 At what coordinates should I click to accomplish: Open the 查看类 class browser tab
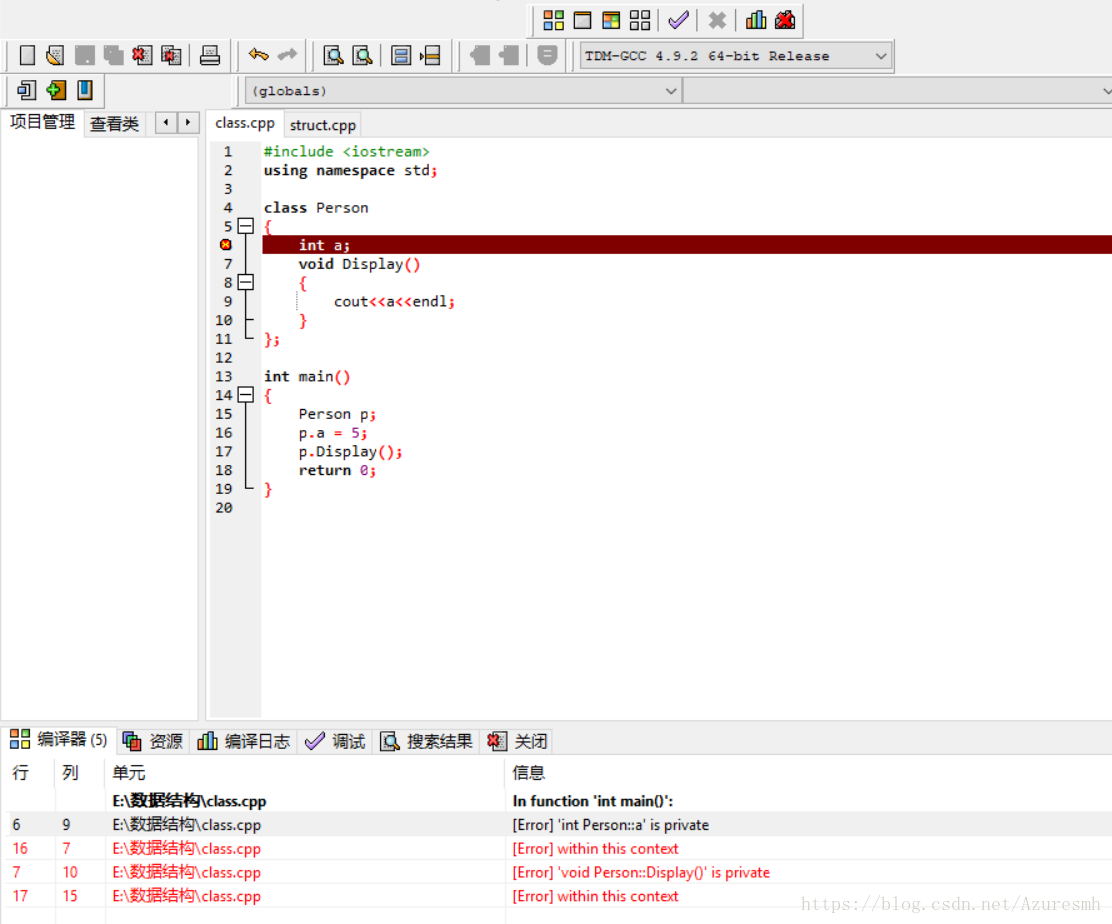(114, 124)
